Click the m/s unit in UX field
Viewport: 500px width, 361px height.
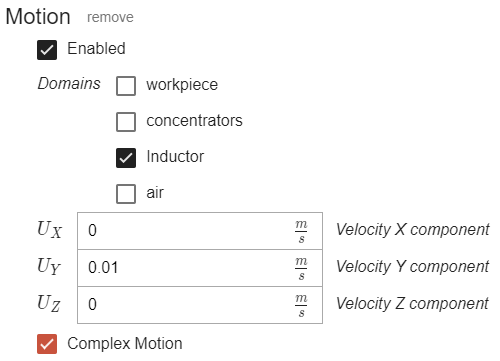[x=301, y=231]
